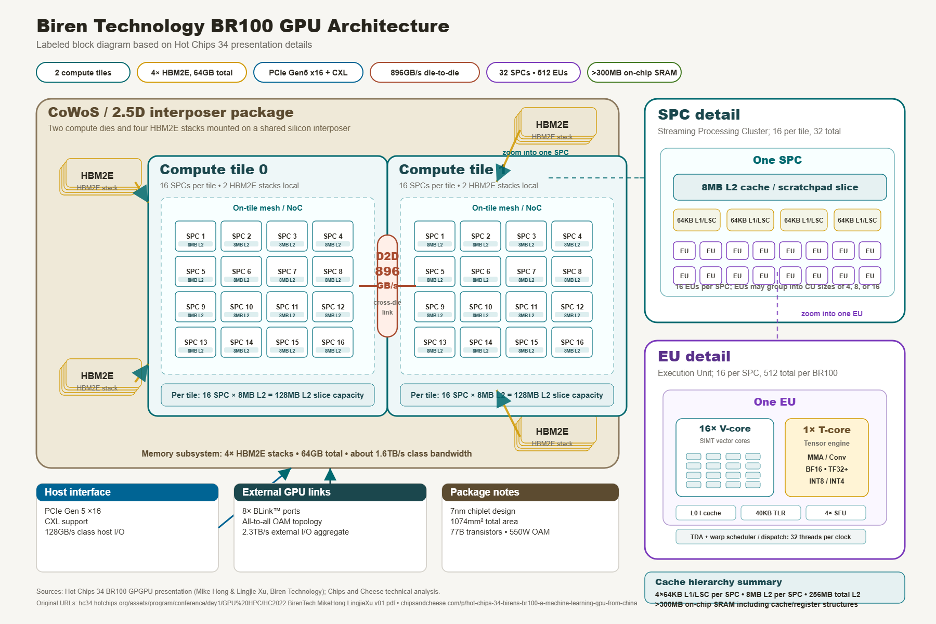The height and width of the screenshot is (624, 936).
Task: Click SPC 8 block in Compute tile 1
Action: pyautogui.click(x=572, y=271)
